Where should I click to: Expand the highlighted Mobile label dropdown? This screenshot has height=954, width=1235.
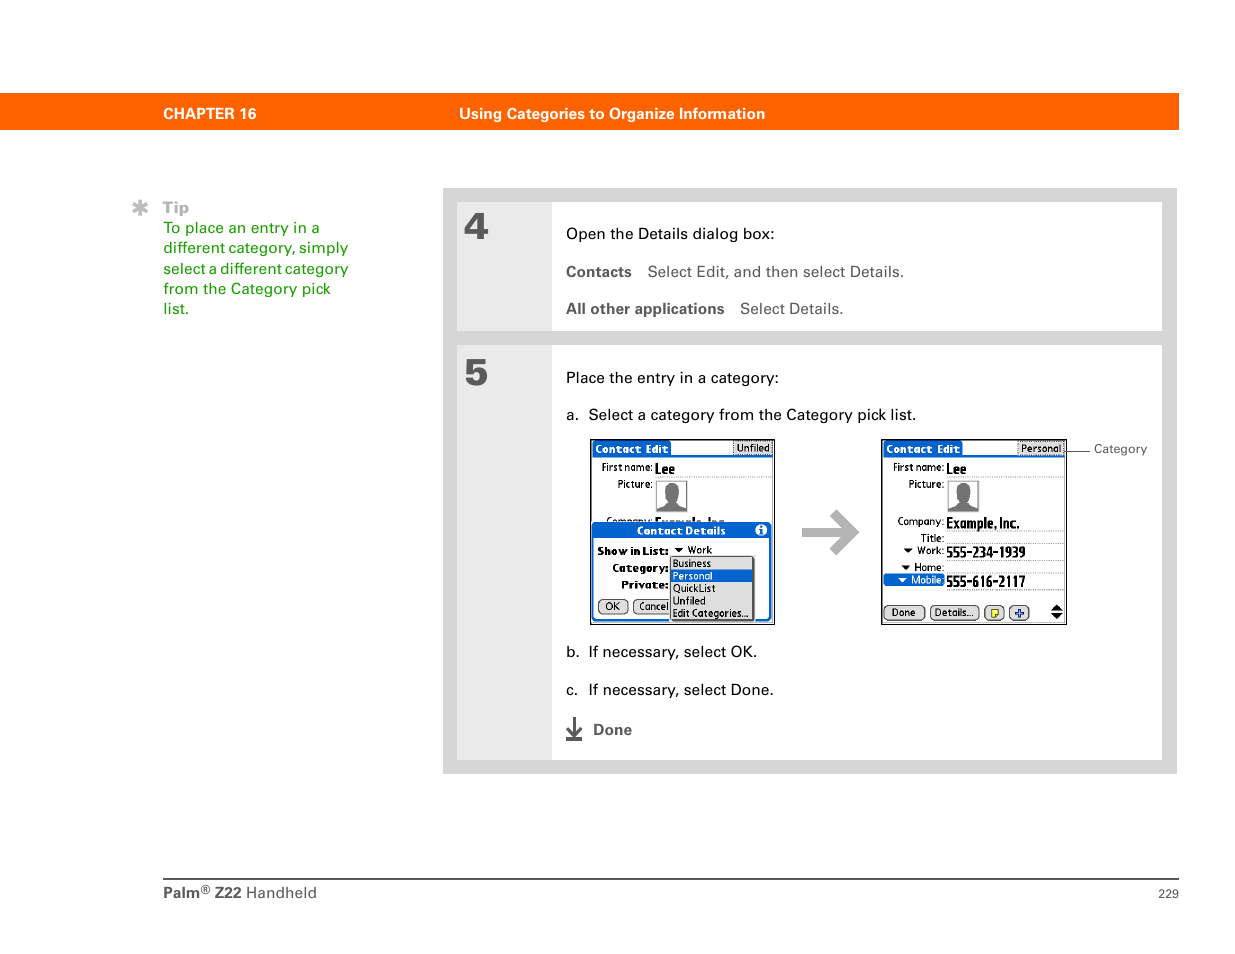tap(915, 580)
